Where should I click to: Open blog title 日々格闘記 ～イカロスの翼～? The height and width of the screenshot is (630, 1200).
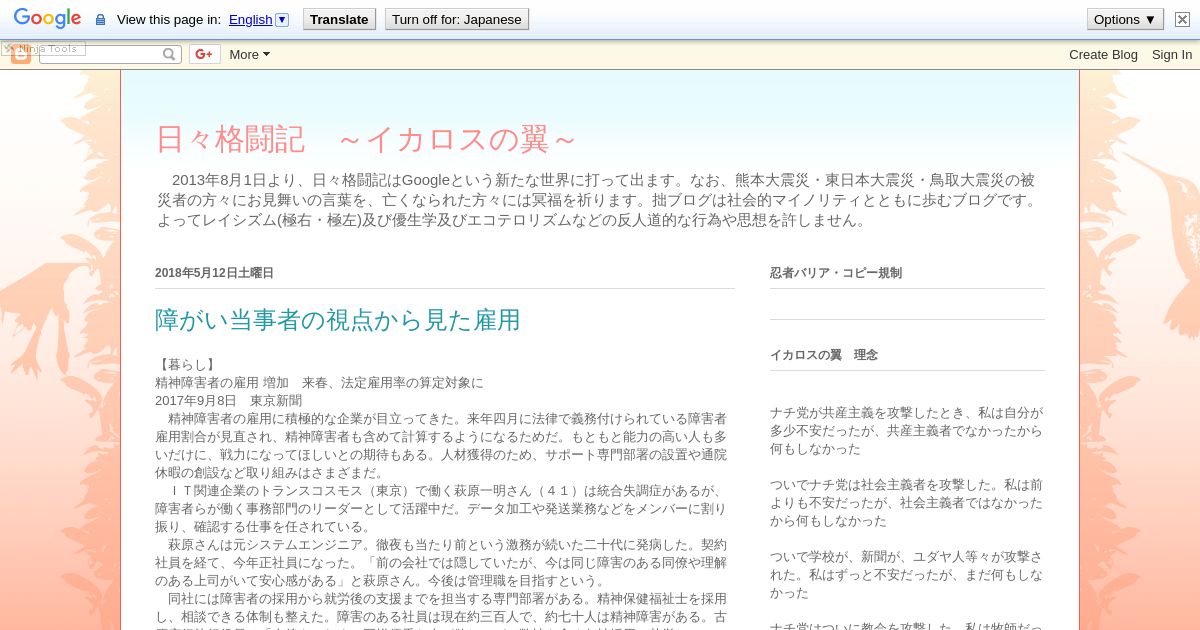click(x=366, y=139)
